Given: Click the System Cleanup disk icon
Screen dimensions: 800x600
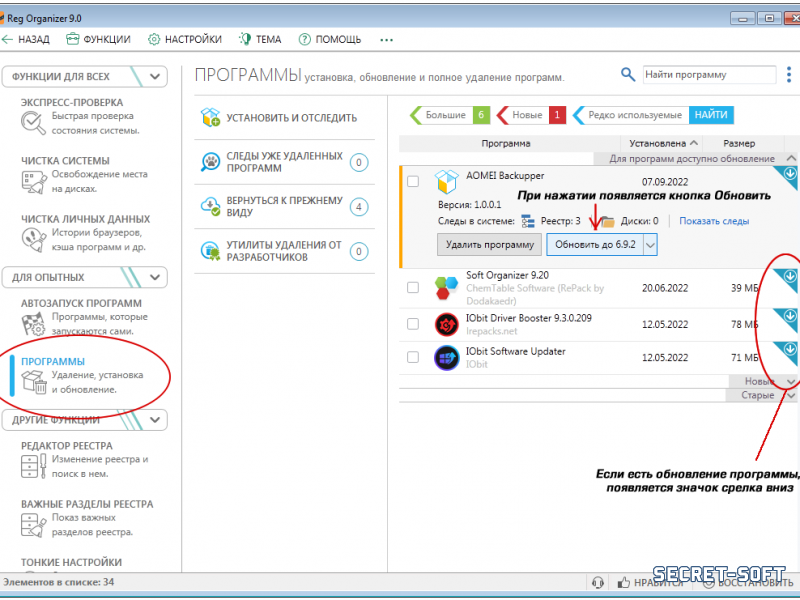Looking at the screenshot, I should click(32, 180).
